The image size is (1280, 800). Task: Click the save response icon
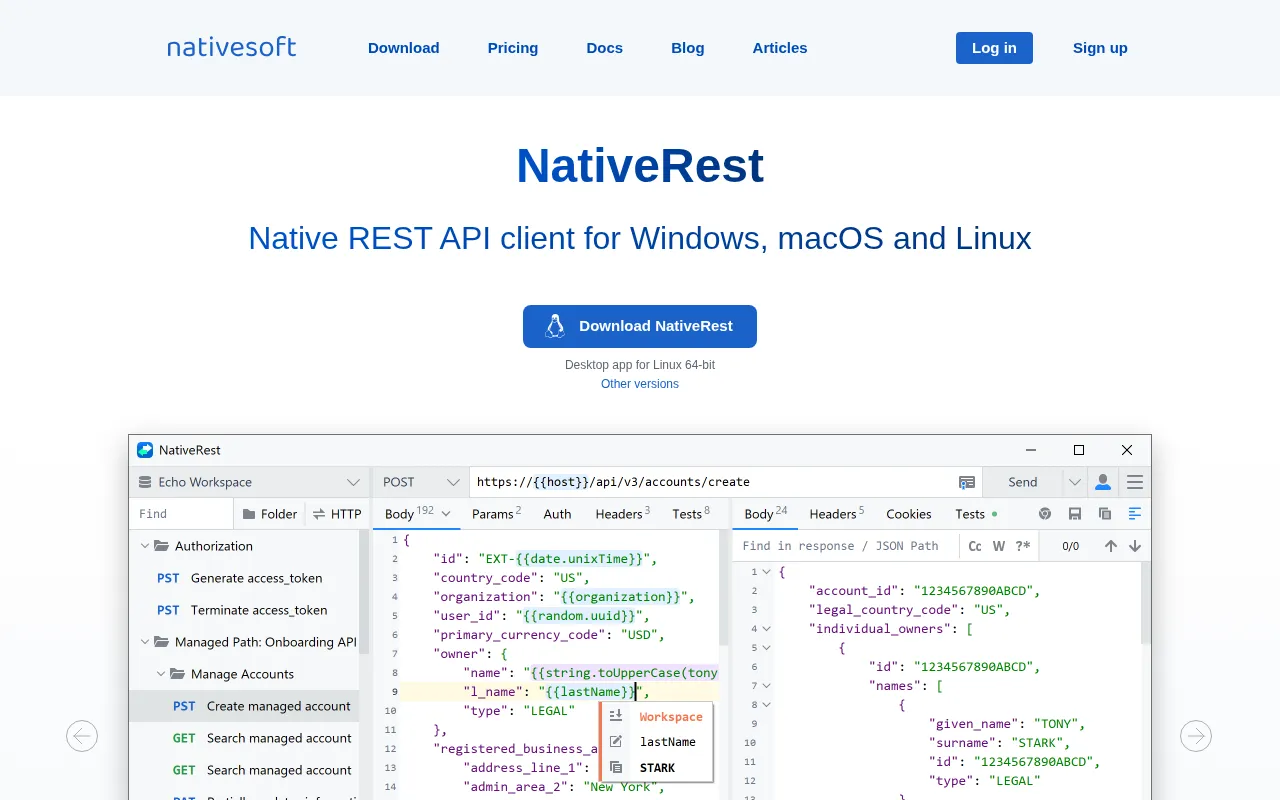point(1075,514)
